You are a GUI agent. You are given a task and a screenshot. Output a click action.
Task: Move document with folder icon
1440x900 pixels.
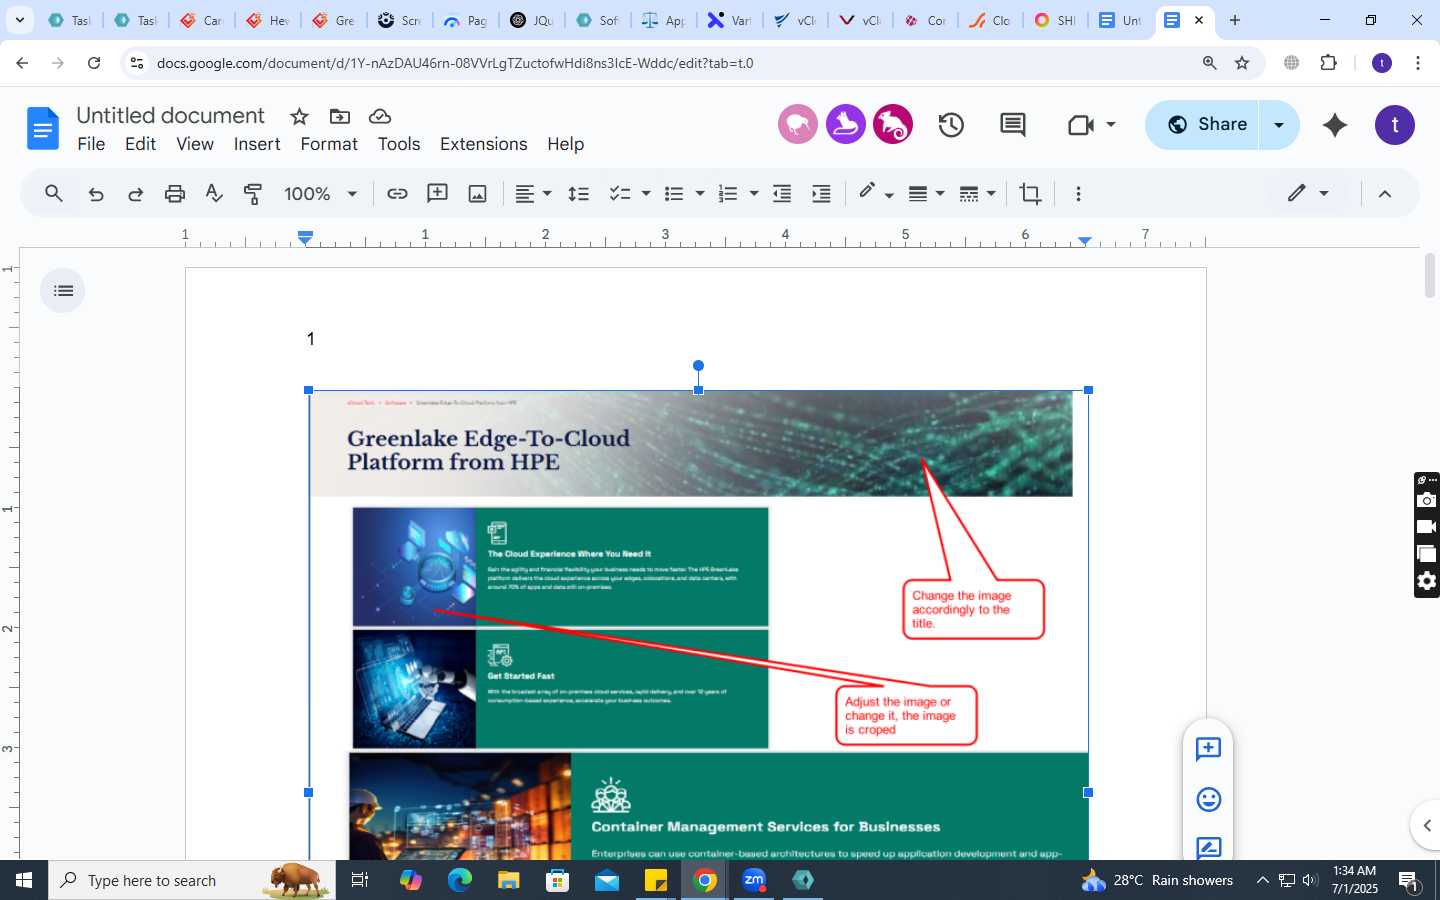340,116
